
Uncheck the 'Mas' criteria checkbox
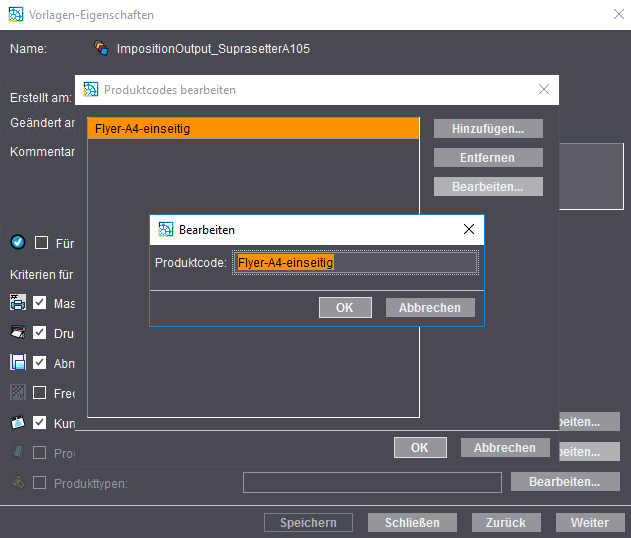pyautogui.click(x=40, y=302)
